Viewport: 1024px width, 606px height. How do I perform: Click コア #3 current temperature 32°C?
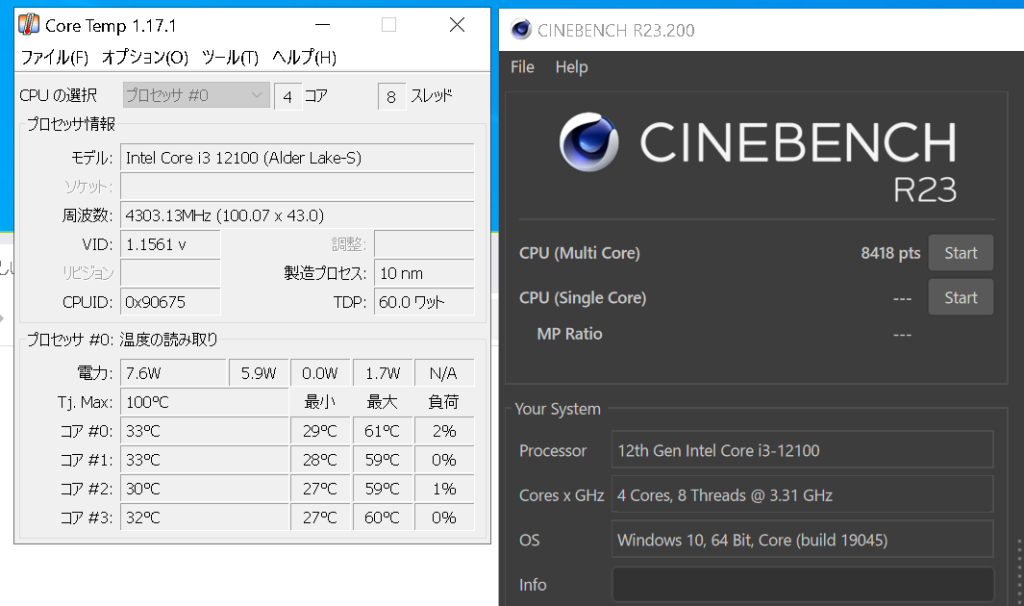click(x=204, y=517)
